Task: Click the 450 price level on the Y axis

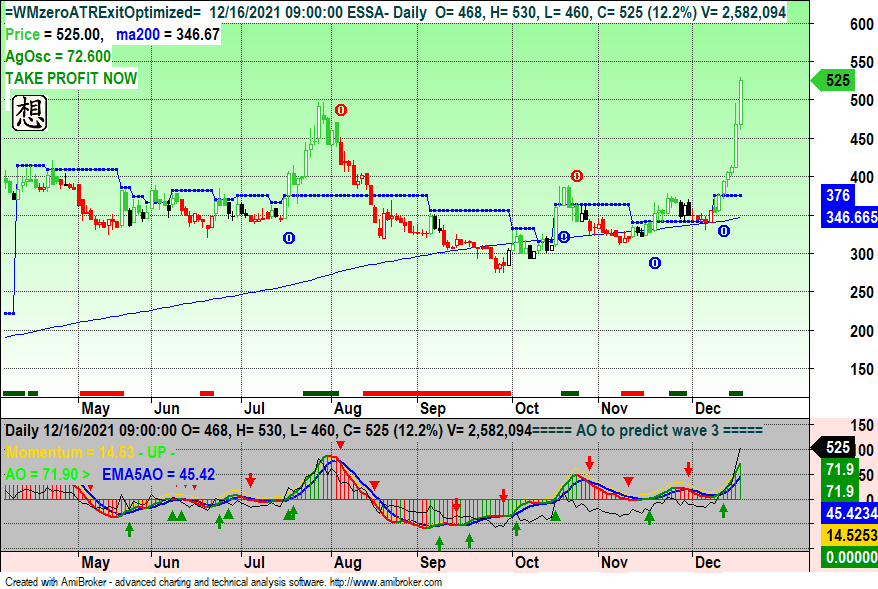Action: pyautogui.click(x=861, y=139)
